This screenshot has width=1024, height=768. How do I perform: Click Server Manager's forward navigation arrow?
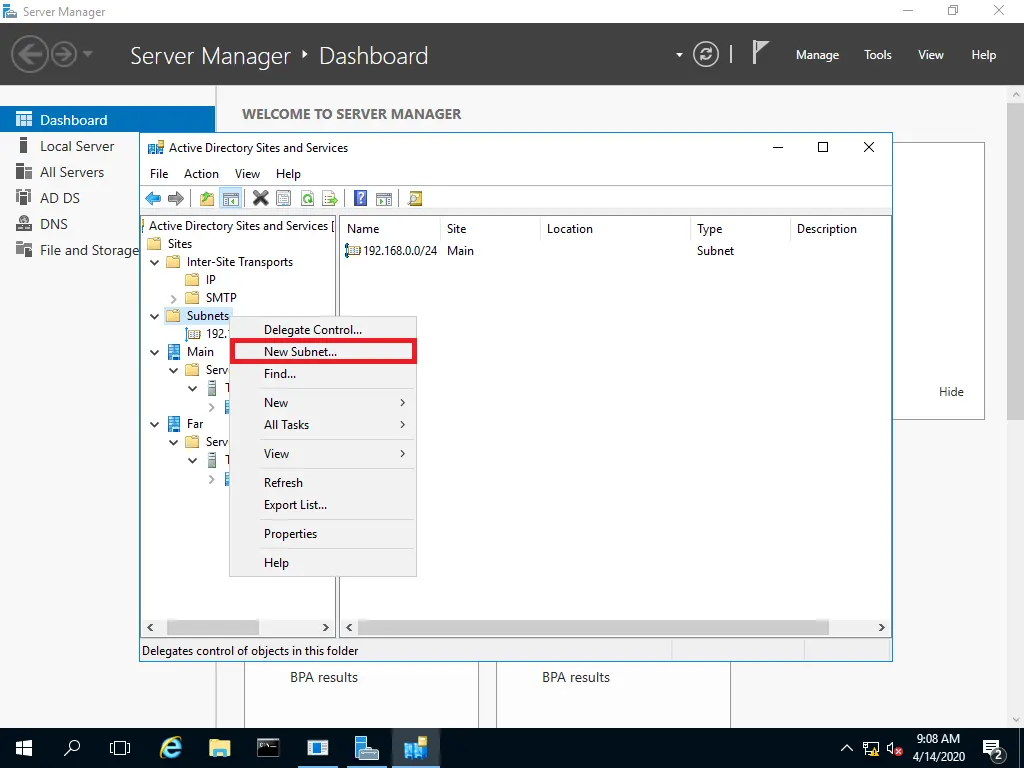click(x=64, y=54)
